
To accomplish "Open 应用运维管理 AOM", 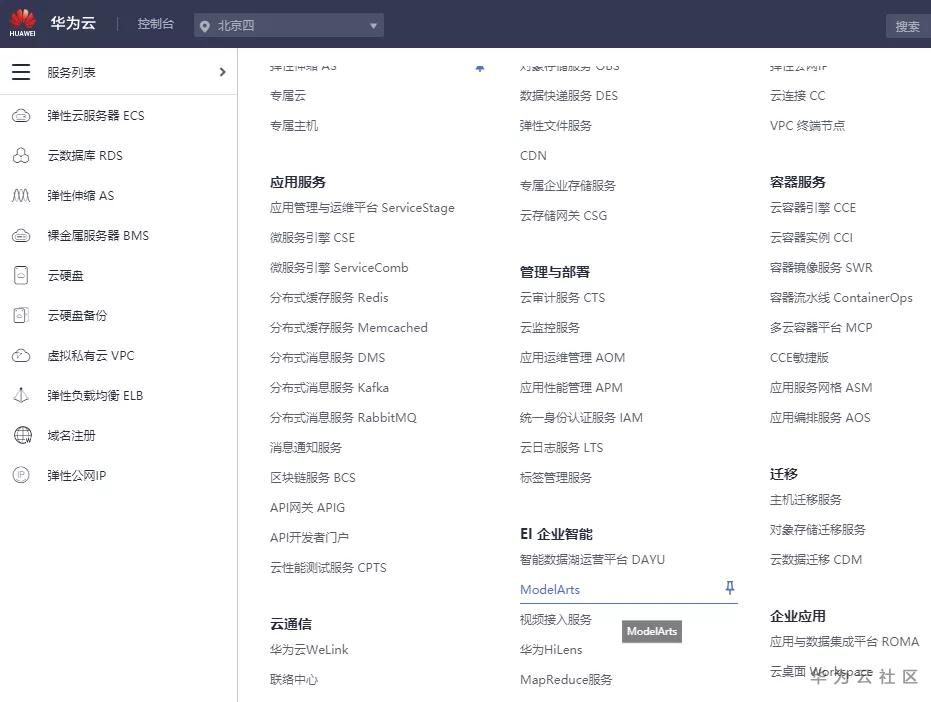I will click(x=572, y=358).
